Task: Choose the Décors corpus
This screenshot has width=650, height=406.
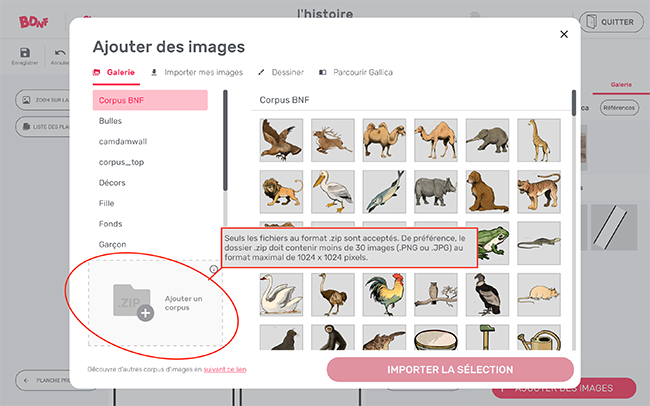Action: coord(112,183)
